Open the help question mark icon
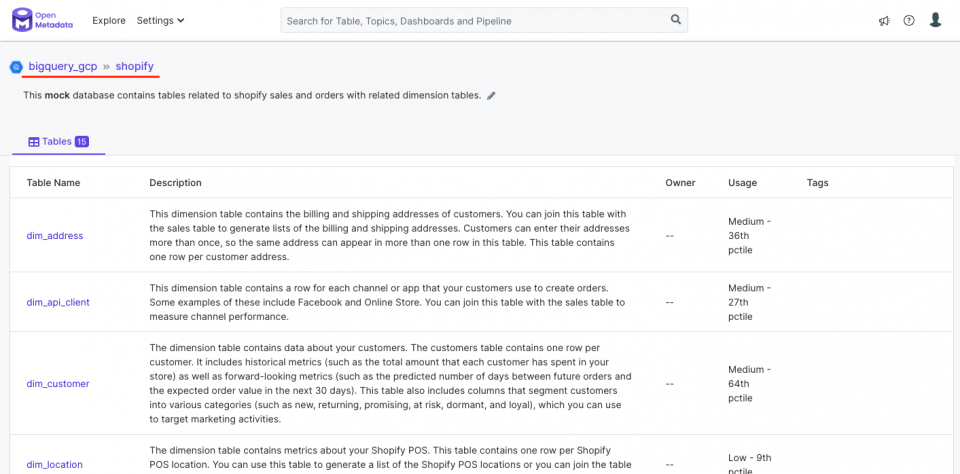The image size is (960, 474). pyautogui.click(x=909, y=21)
